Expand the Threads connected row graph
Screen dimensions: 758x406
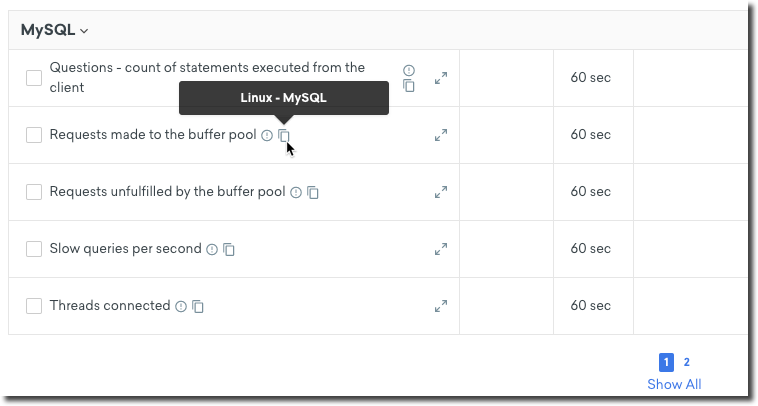coord(440,306)
